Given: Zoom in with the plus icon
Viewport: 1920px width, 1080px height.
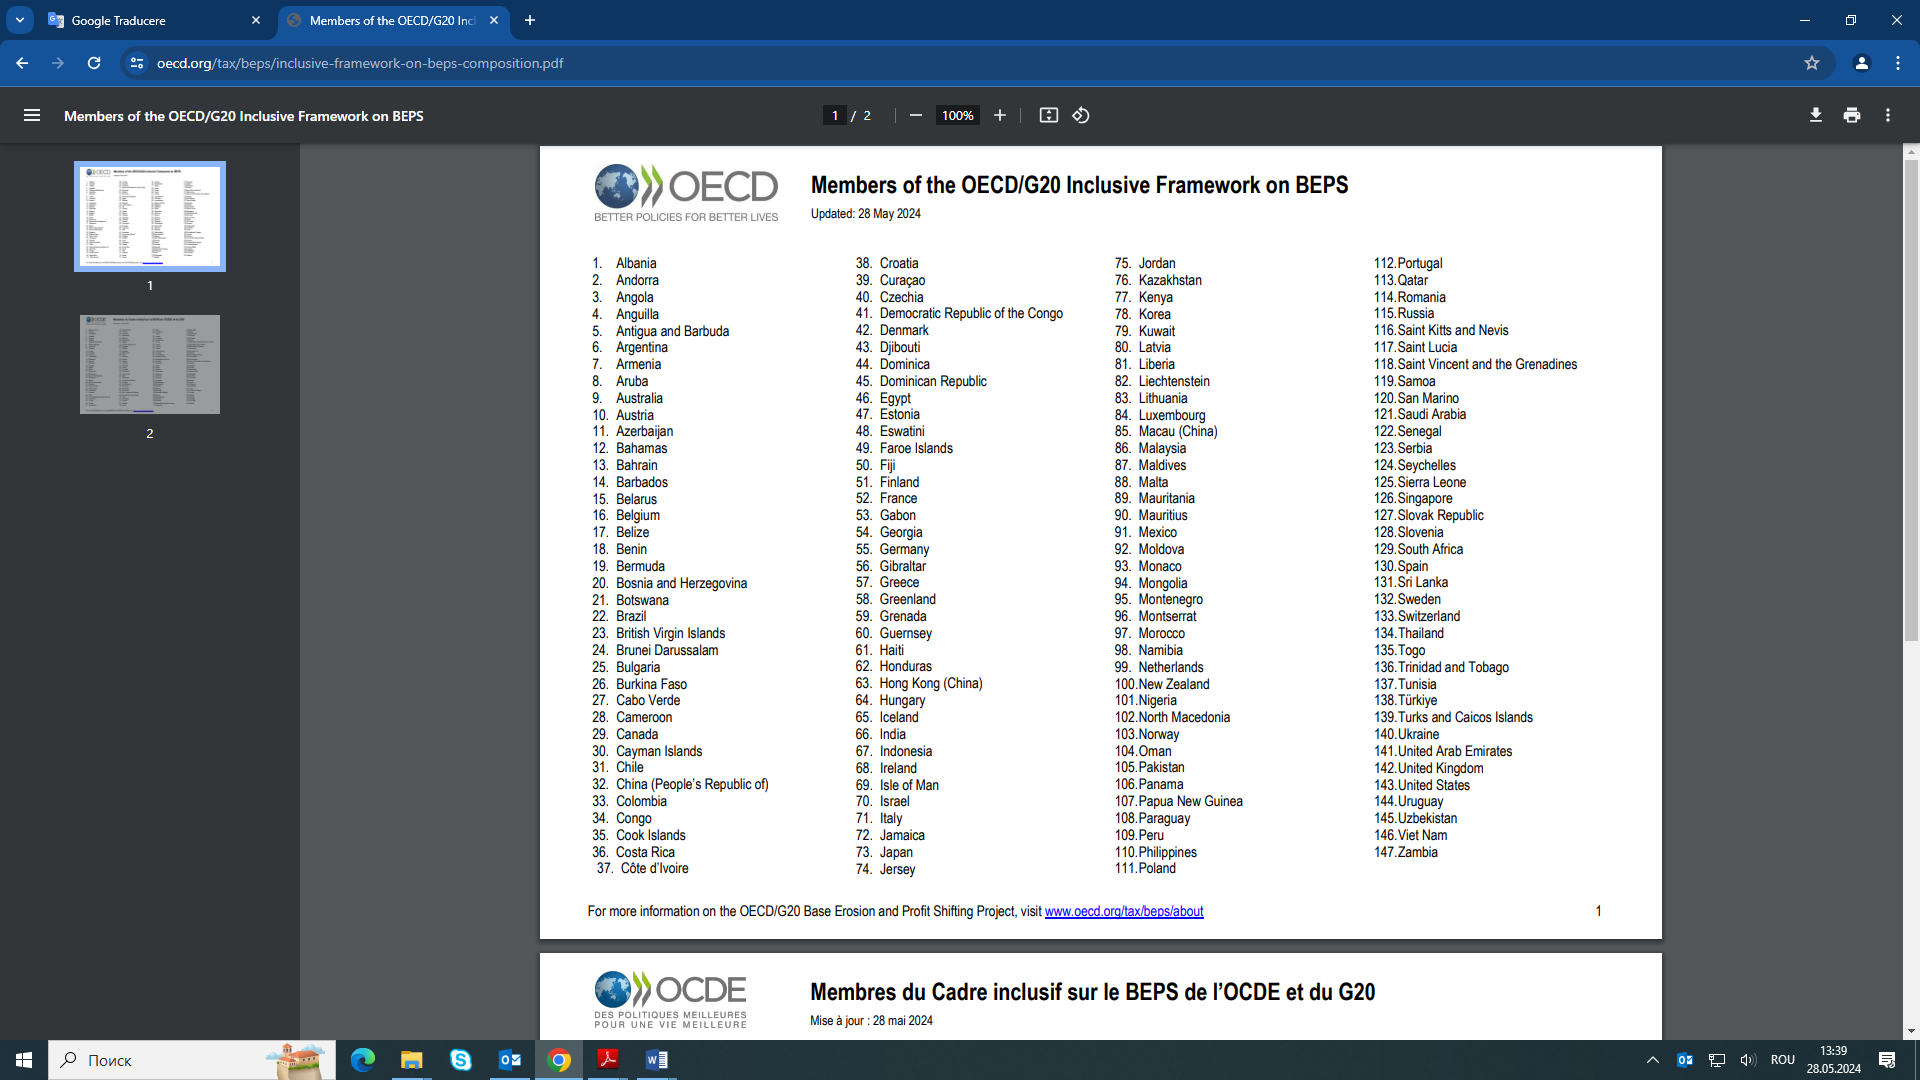Looking at the screenshot, I should click(999, 115).
